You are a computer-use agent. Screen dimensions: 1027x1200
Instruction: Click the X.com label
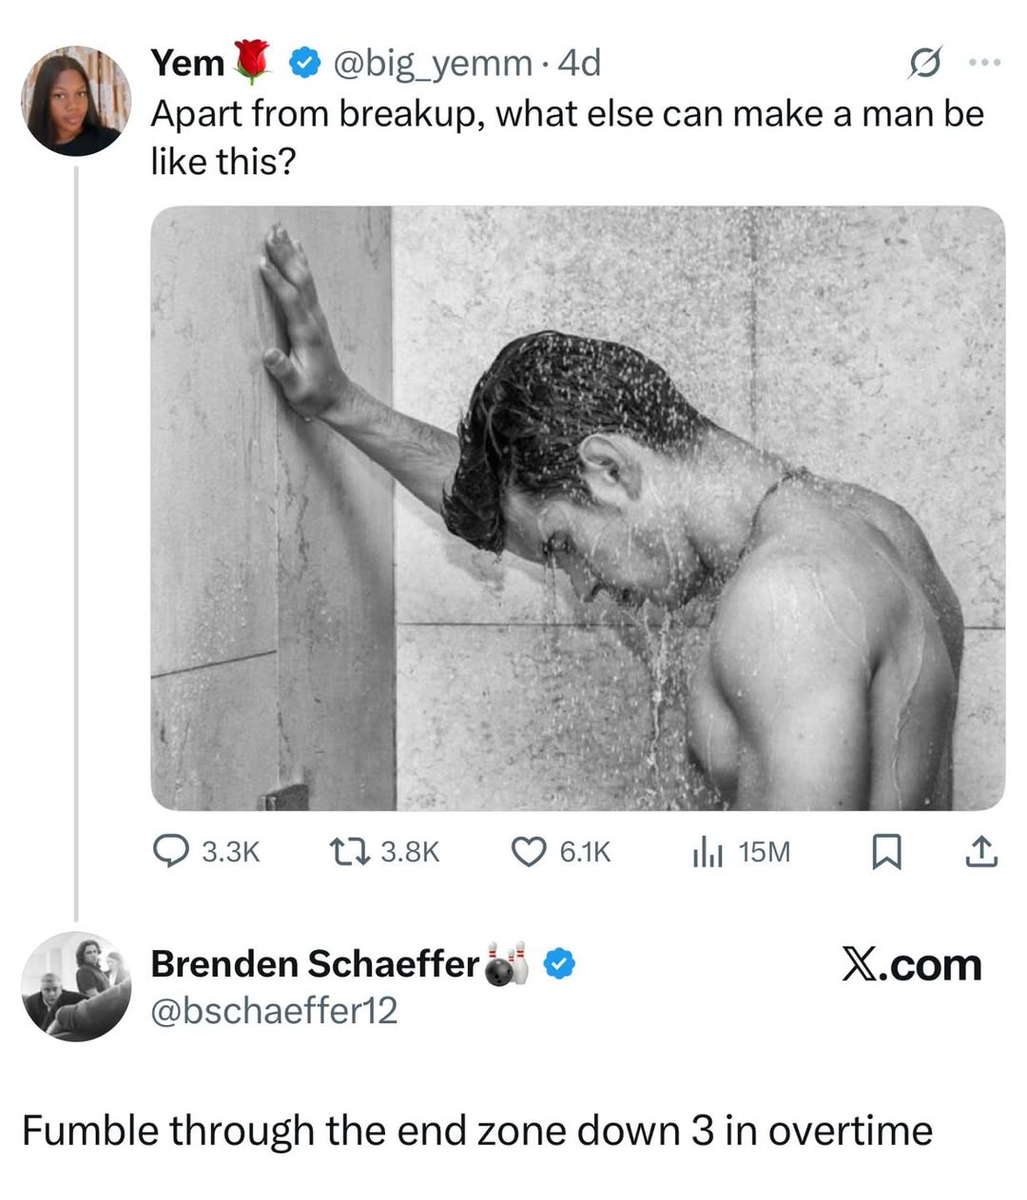click(912, 965)
